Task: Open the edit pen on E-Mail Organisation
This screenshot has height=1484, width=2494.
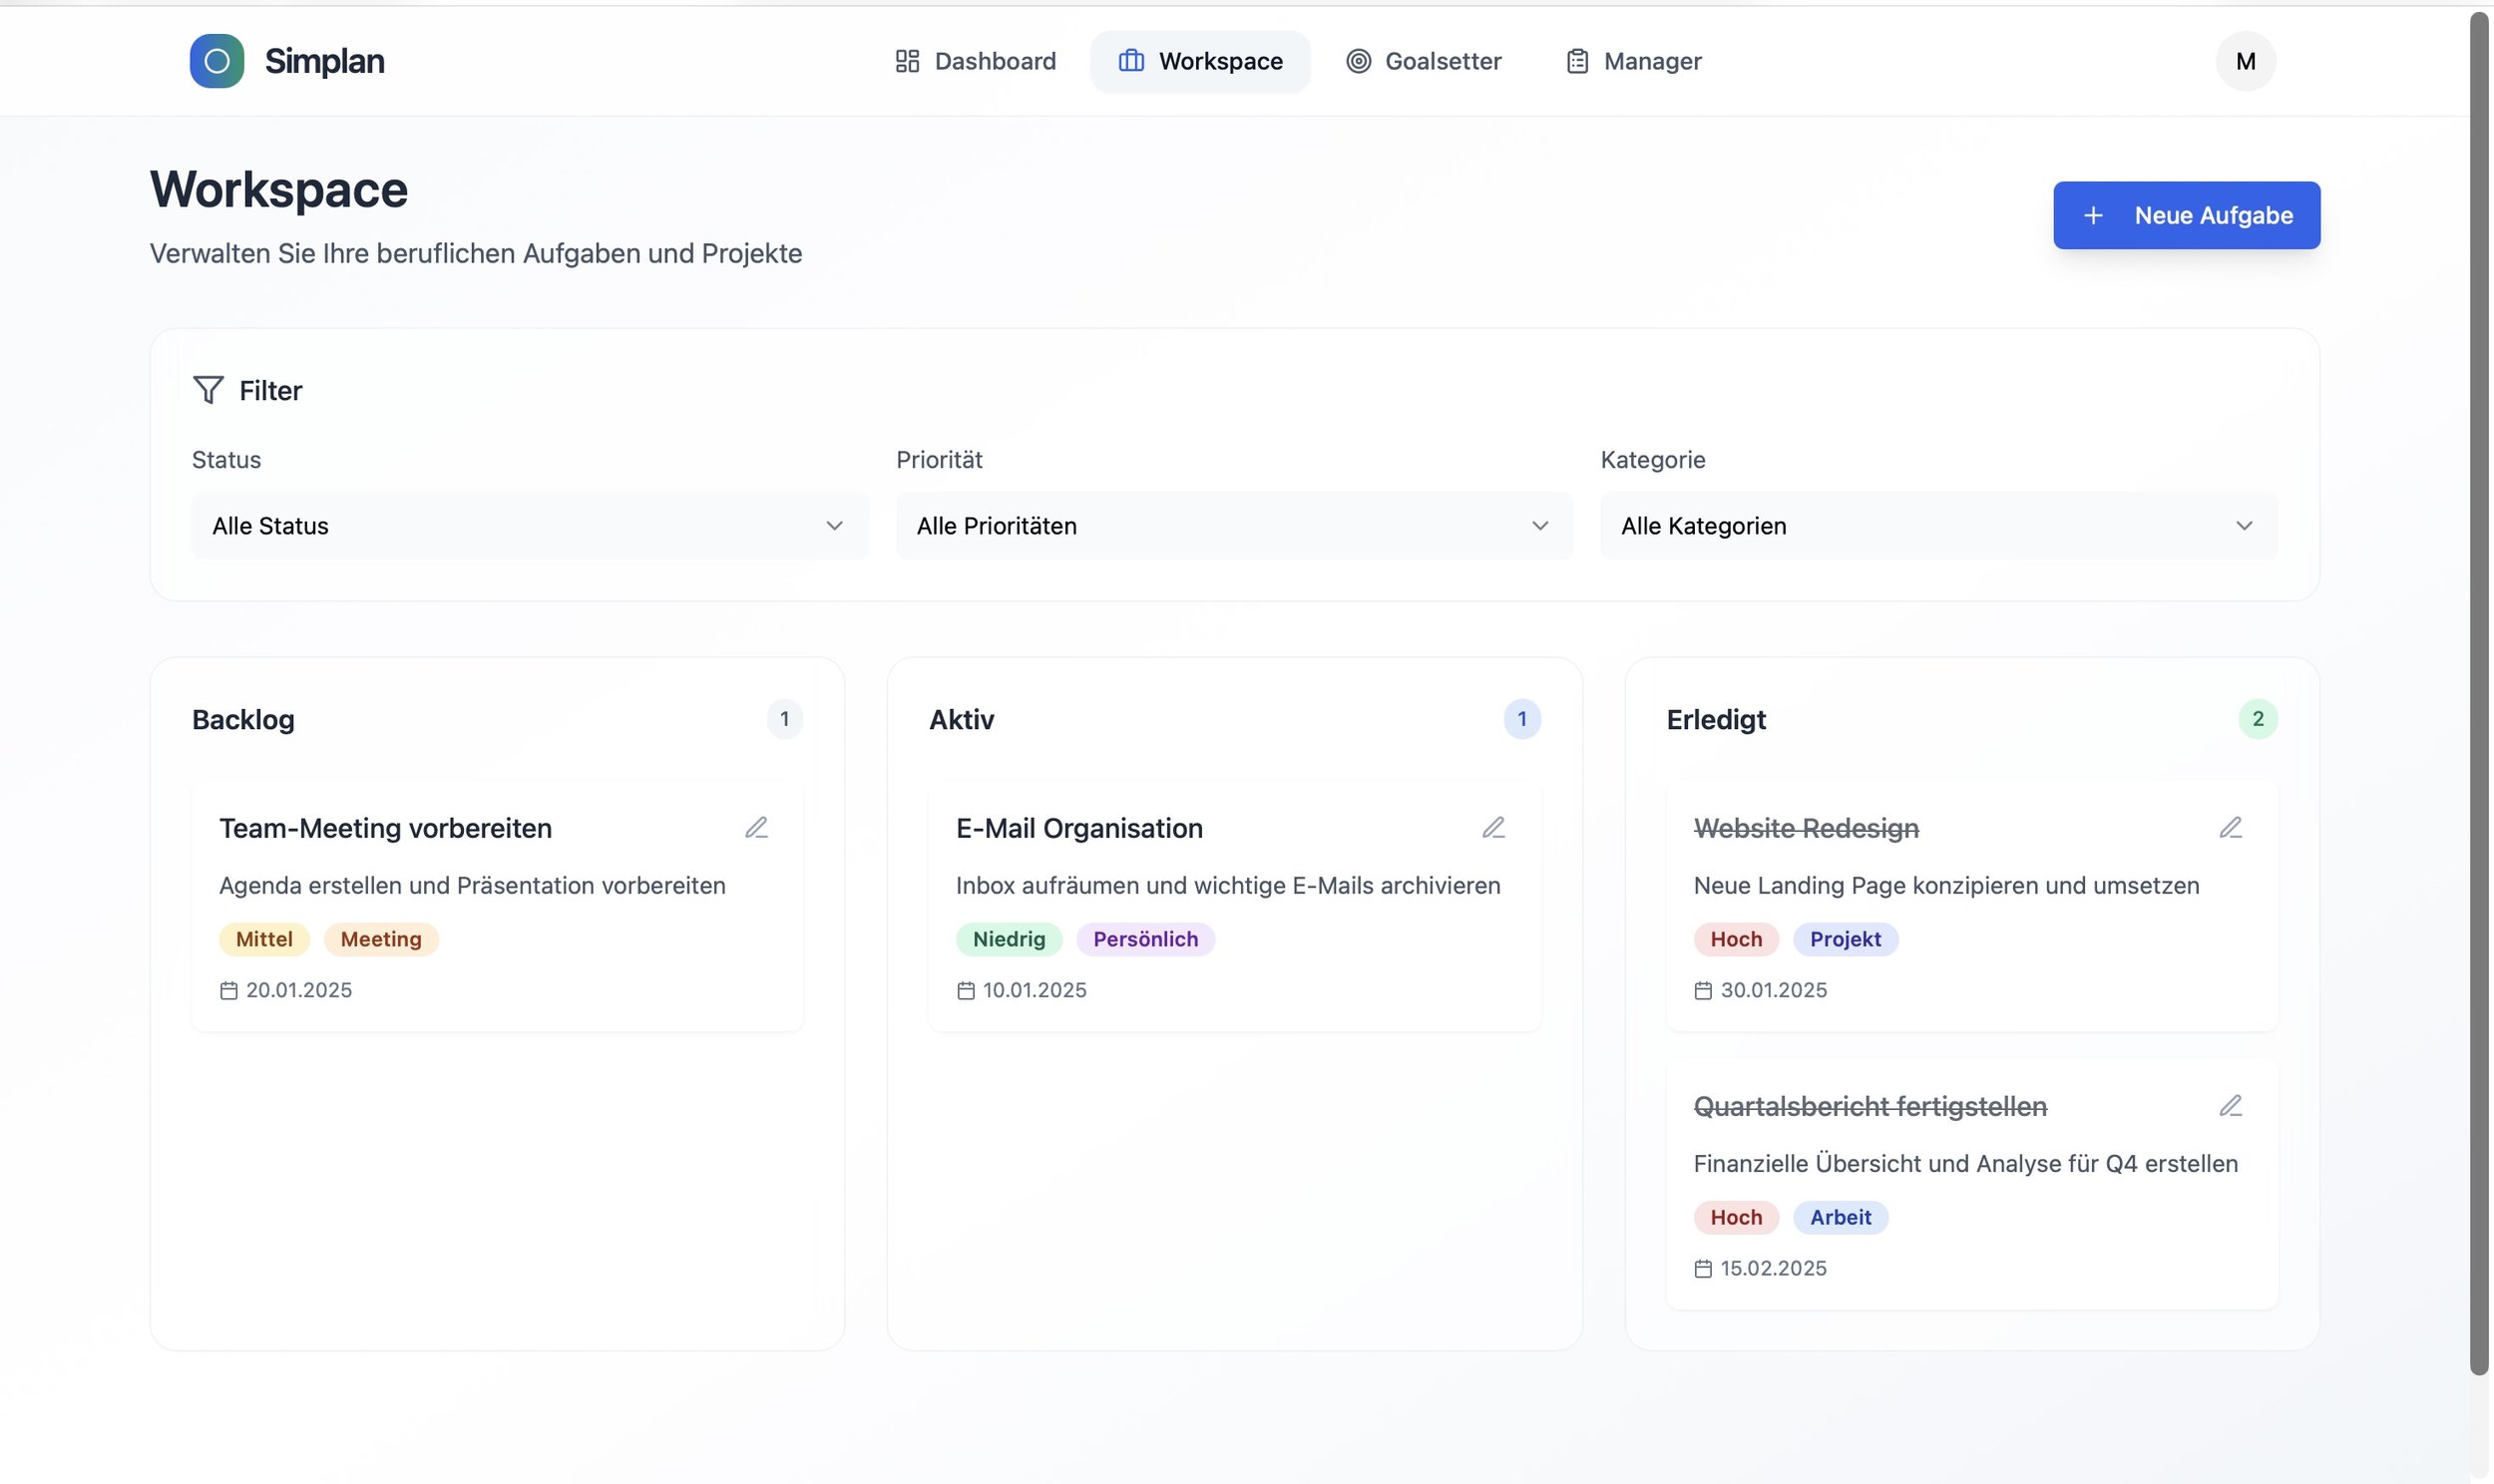Action: (1494, 826)
